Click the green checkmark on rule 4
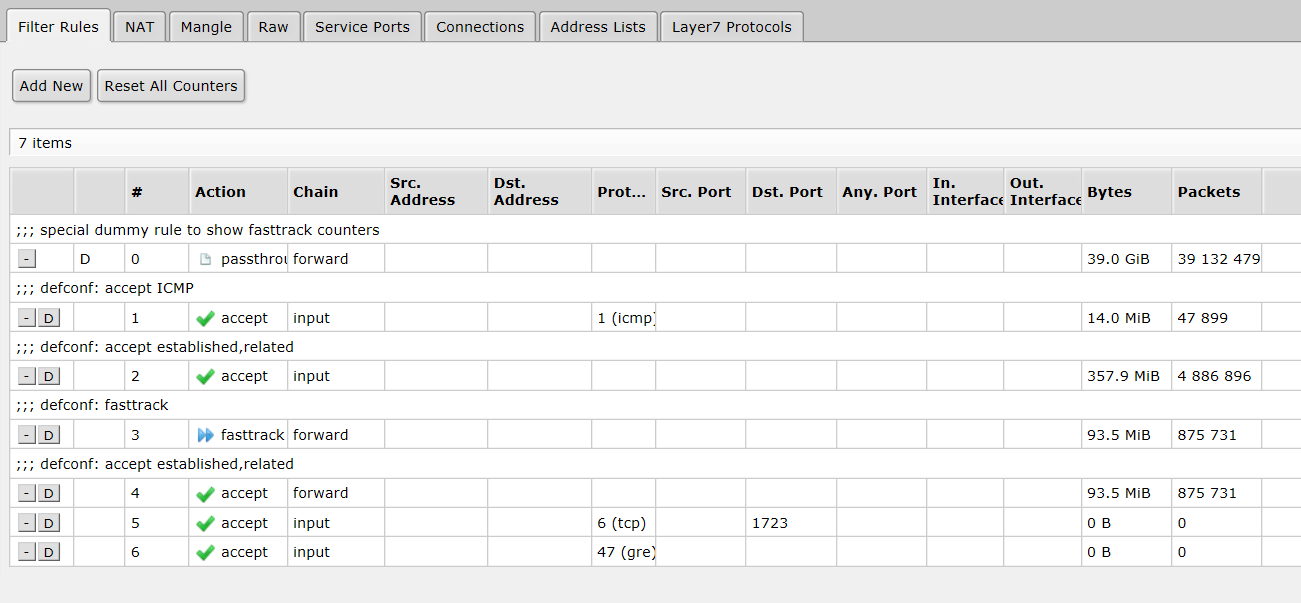The width and height of the screenshot is (1301, 603). 205,493
